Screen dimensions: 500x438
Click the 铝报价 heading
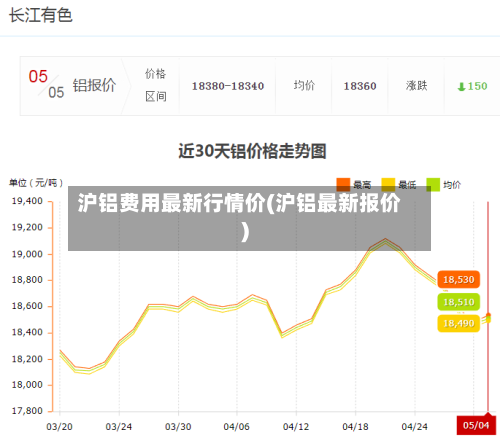94,85
